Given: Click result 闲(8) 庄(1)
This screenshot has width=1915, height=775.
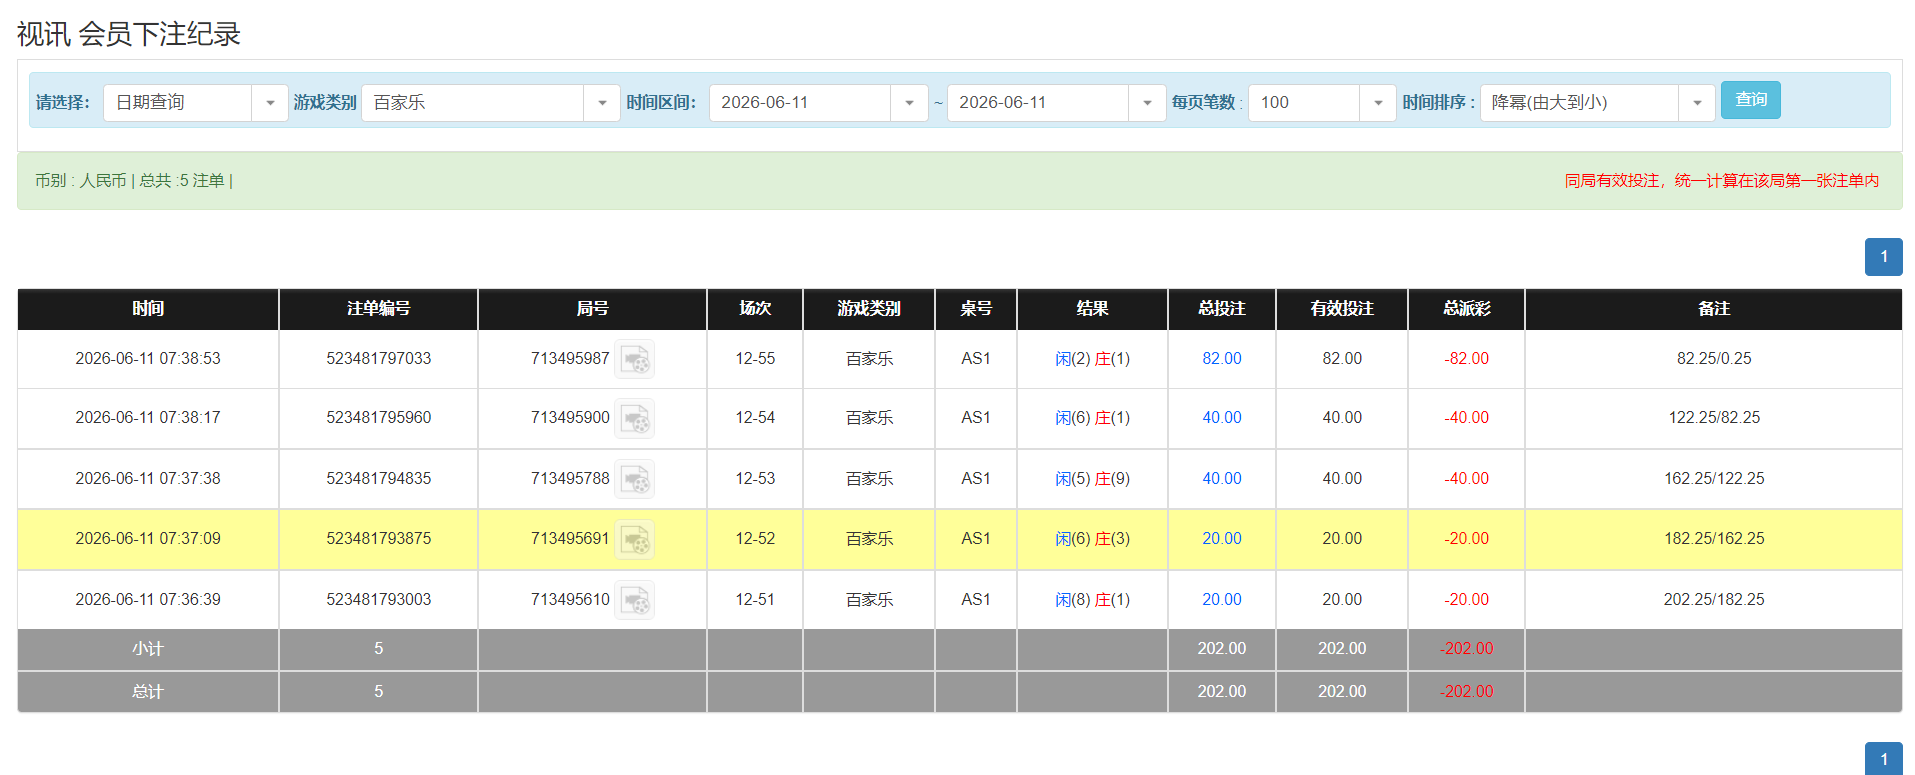Looking at the screenshot, I should tap(1092, 600).
